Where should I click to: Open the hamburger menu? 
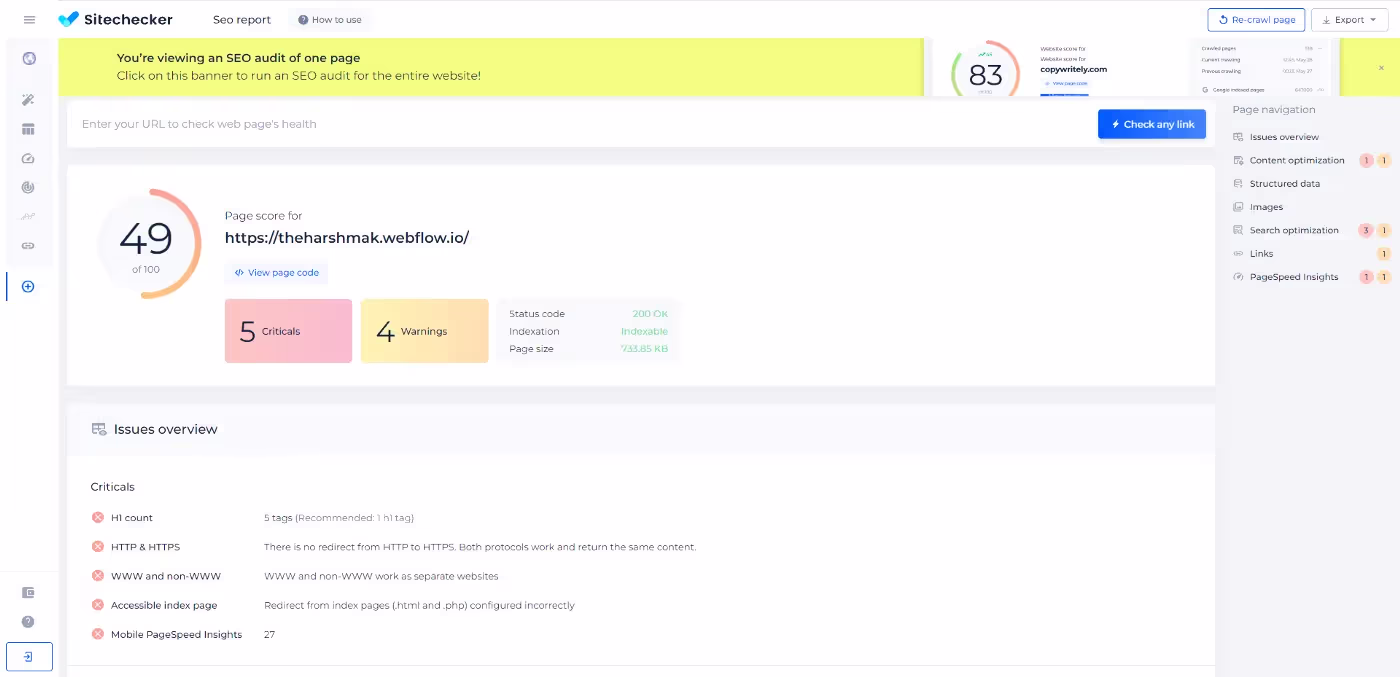(x=29, y=20)
